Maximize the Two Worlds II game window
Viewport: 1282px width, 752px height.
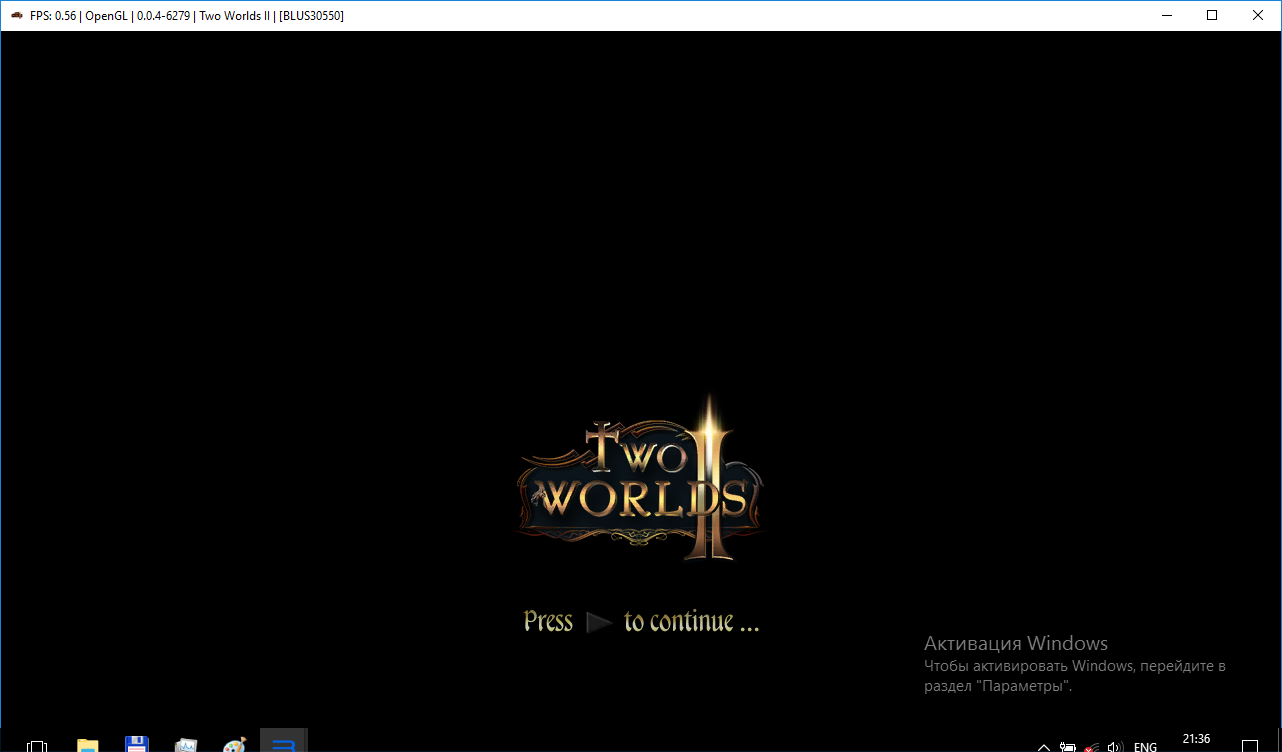pos(1212,15)
